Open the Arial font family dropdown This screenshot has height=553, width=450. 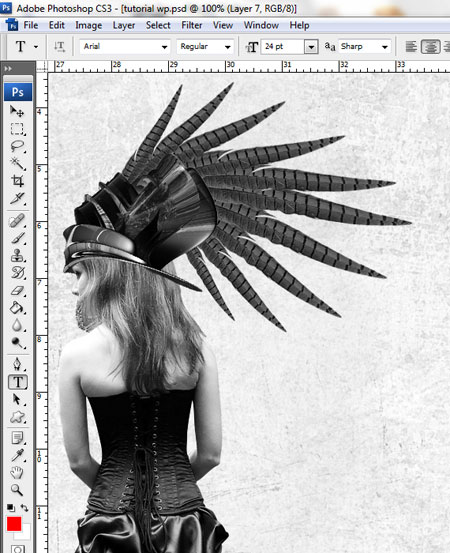tap(125, 47)
